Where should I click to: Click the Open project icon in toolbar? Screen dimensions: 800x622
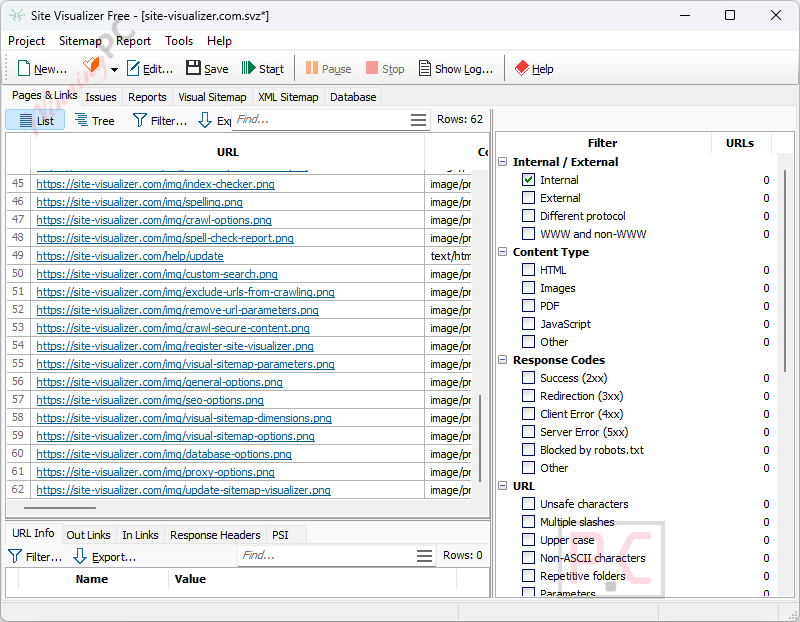92,66
